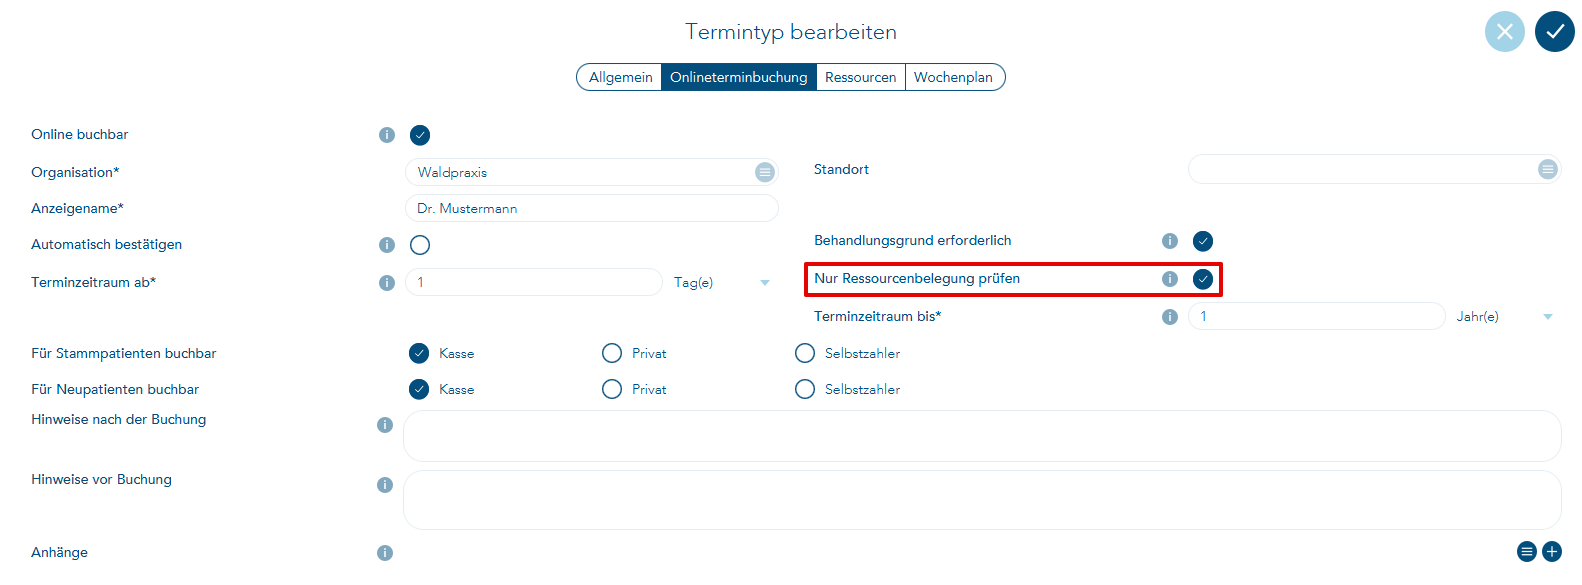Screen dimensions: 1582x585
Task: Show info for Hinweise vor Buchung
Action: (x=385, y=485)
